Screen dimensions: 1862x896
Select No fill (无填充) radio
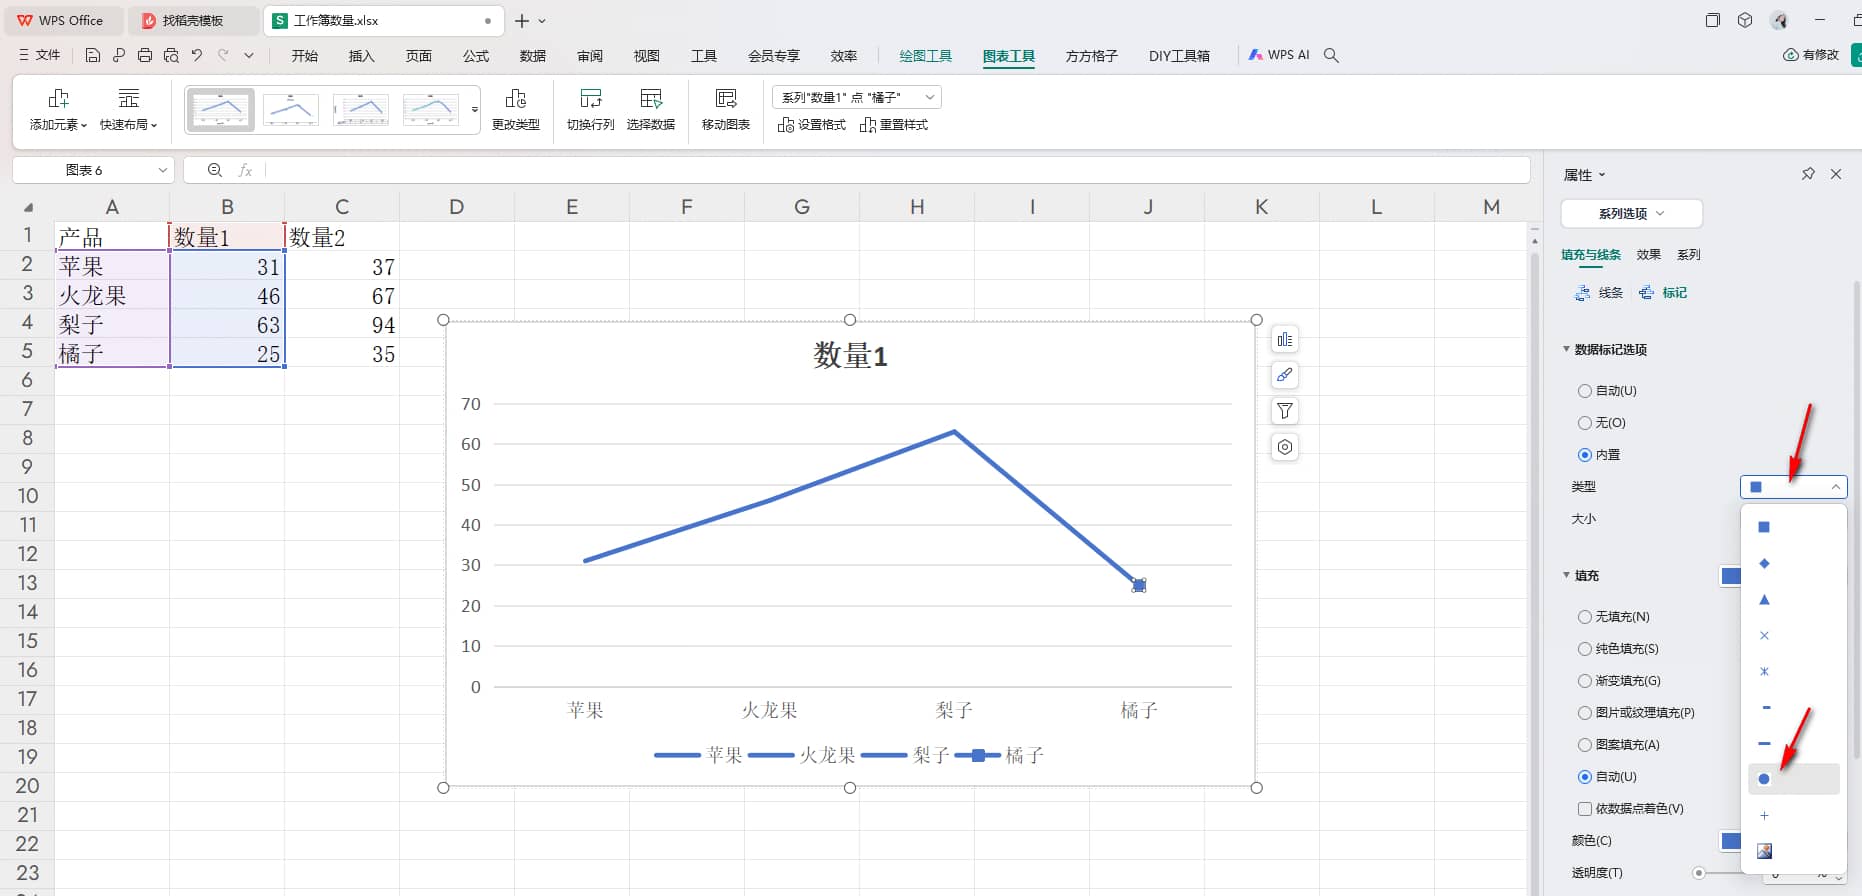[x=1585, y=617]
